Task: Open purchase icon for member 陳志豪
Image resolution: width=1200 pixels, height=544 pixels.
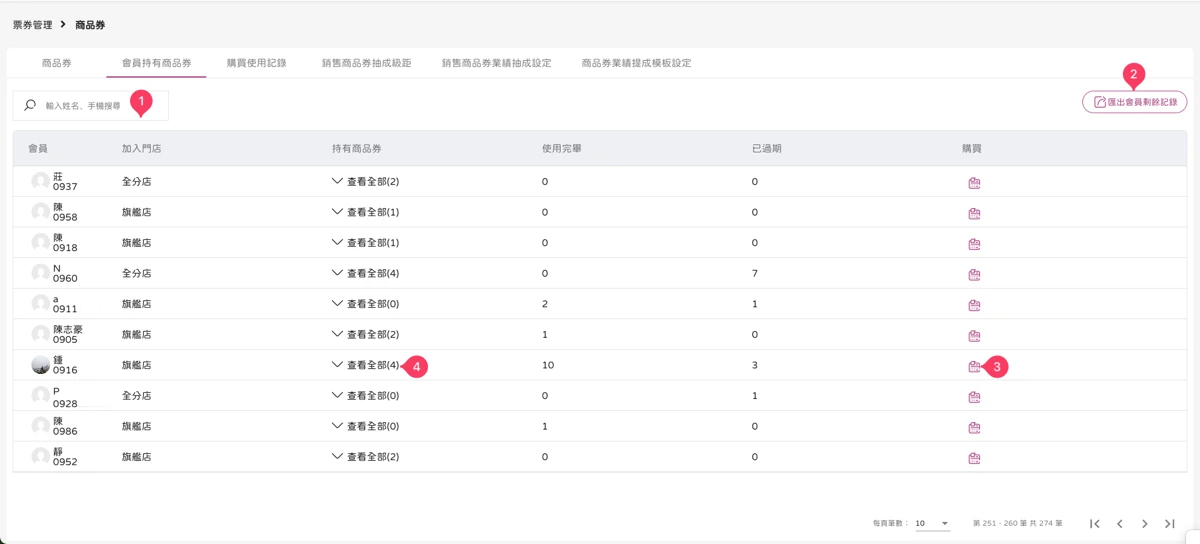Action: coord(974,335)
